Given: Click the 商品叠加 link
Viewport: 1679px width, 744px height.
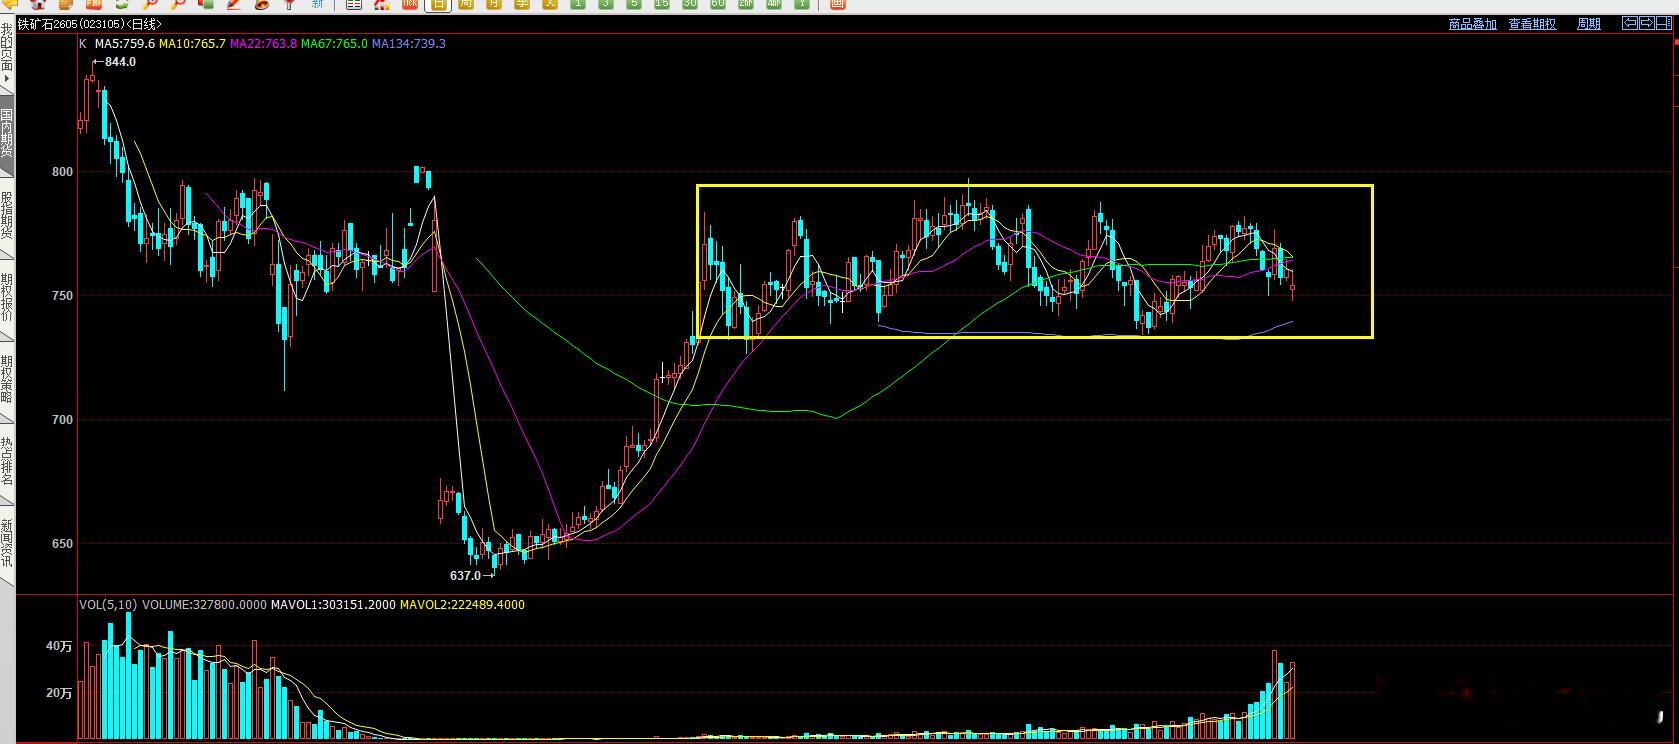Looking at the screenshot, I should point(1472,24).
